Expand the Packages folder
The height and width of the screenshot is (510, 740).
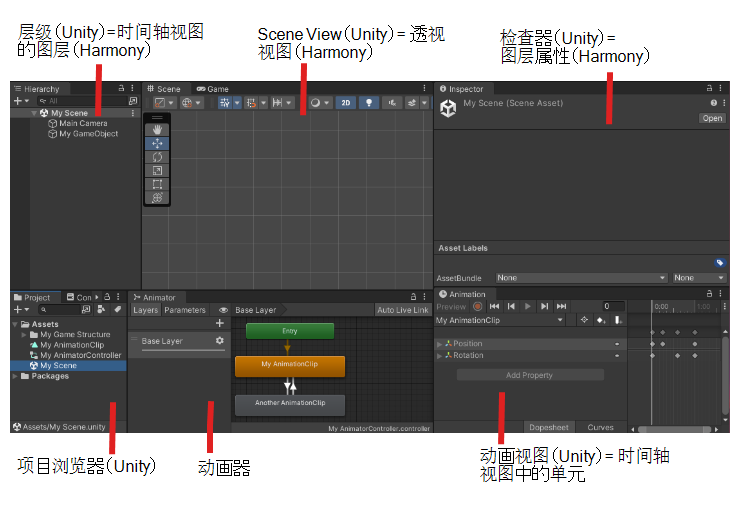[x=15, y=376]
